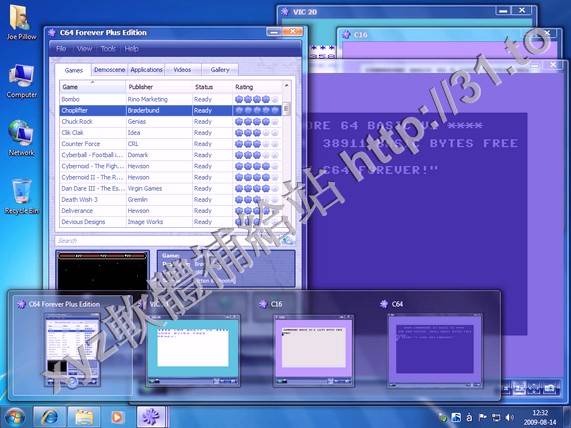
Task: Click the network tray icon
Action: point(496,417)
